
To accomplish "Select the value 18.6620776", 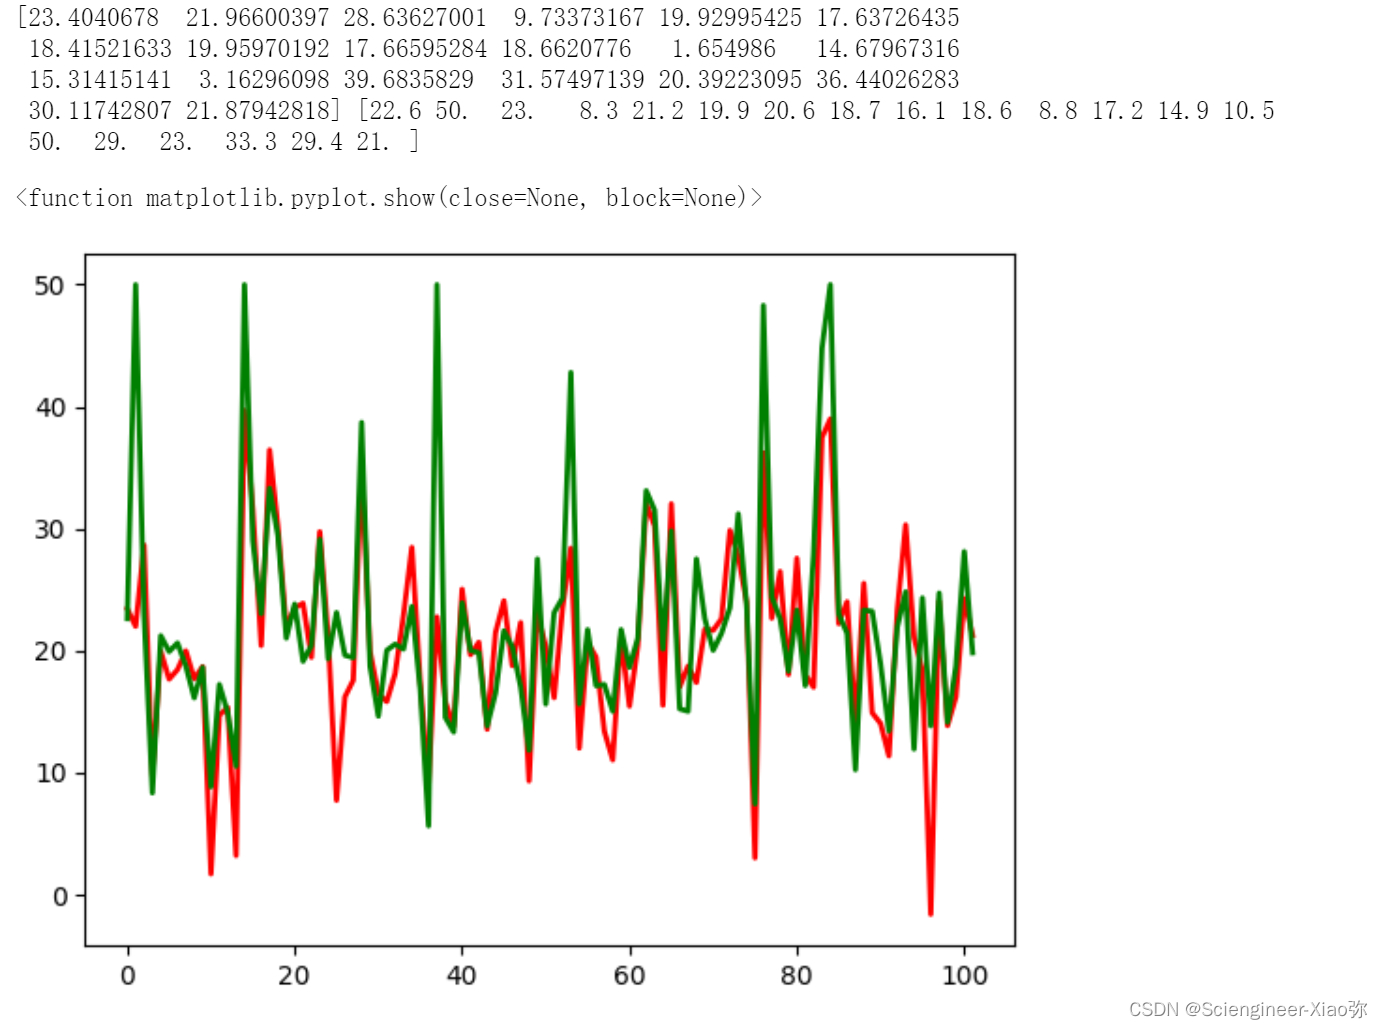I will pyautogui.click(x=567, y=49).
